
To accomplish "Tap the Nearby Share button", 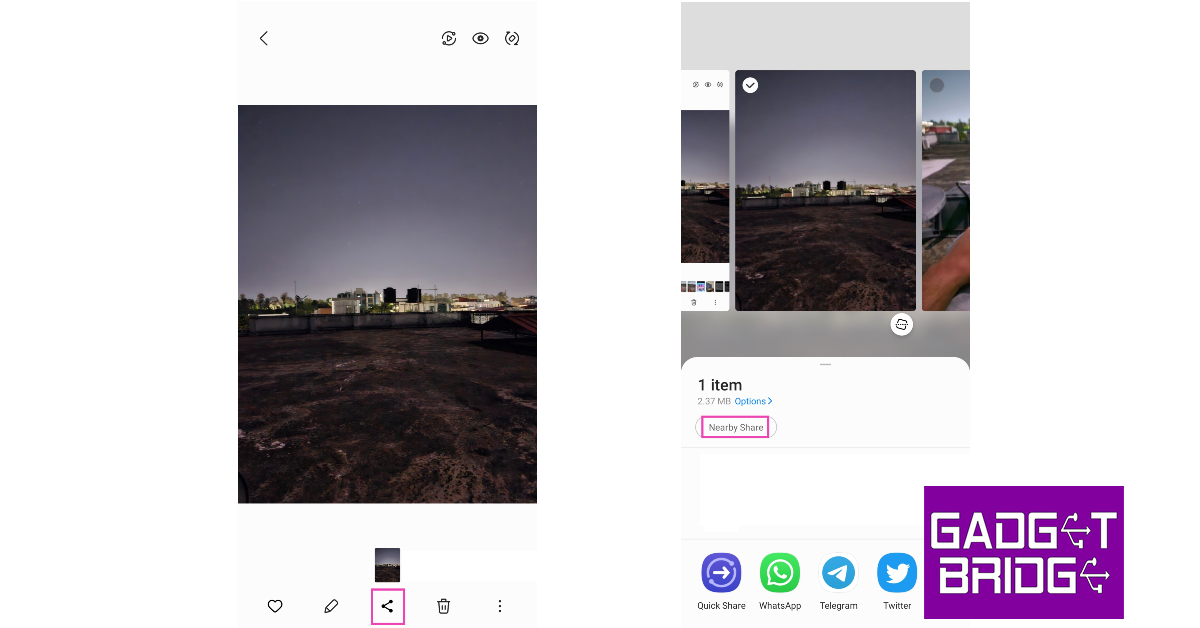I will [735, 427].
